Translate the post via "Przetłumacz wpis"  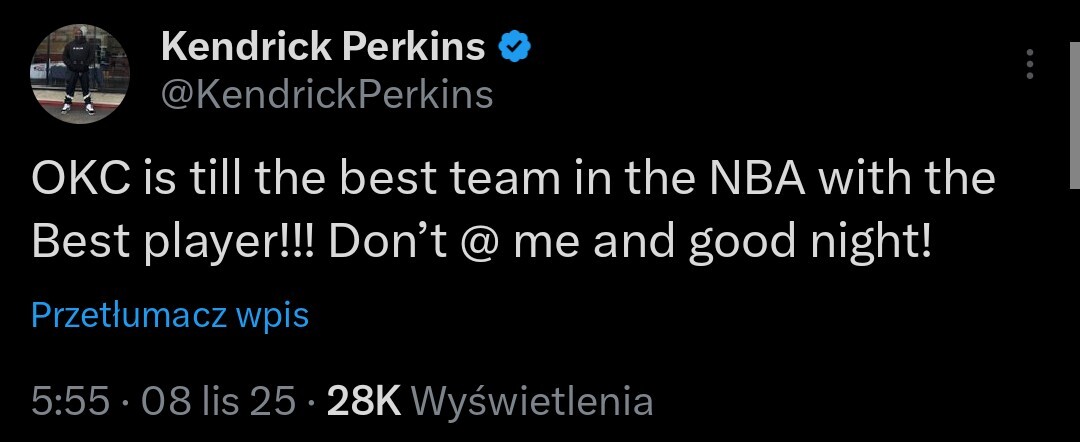pos(170,316)
